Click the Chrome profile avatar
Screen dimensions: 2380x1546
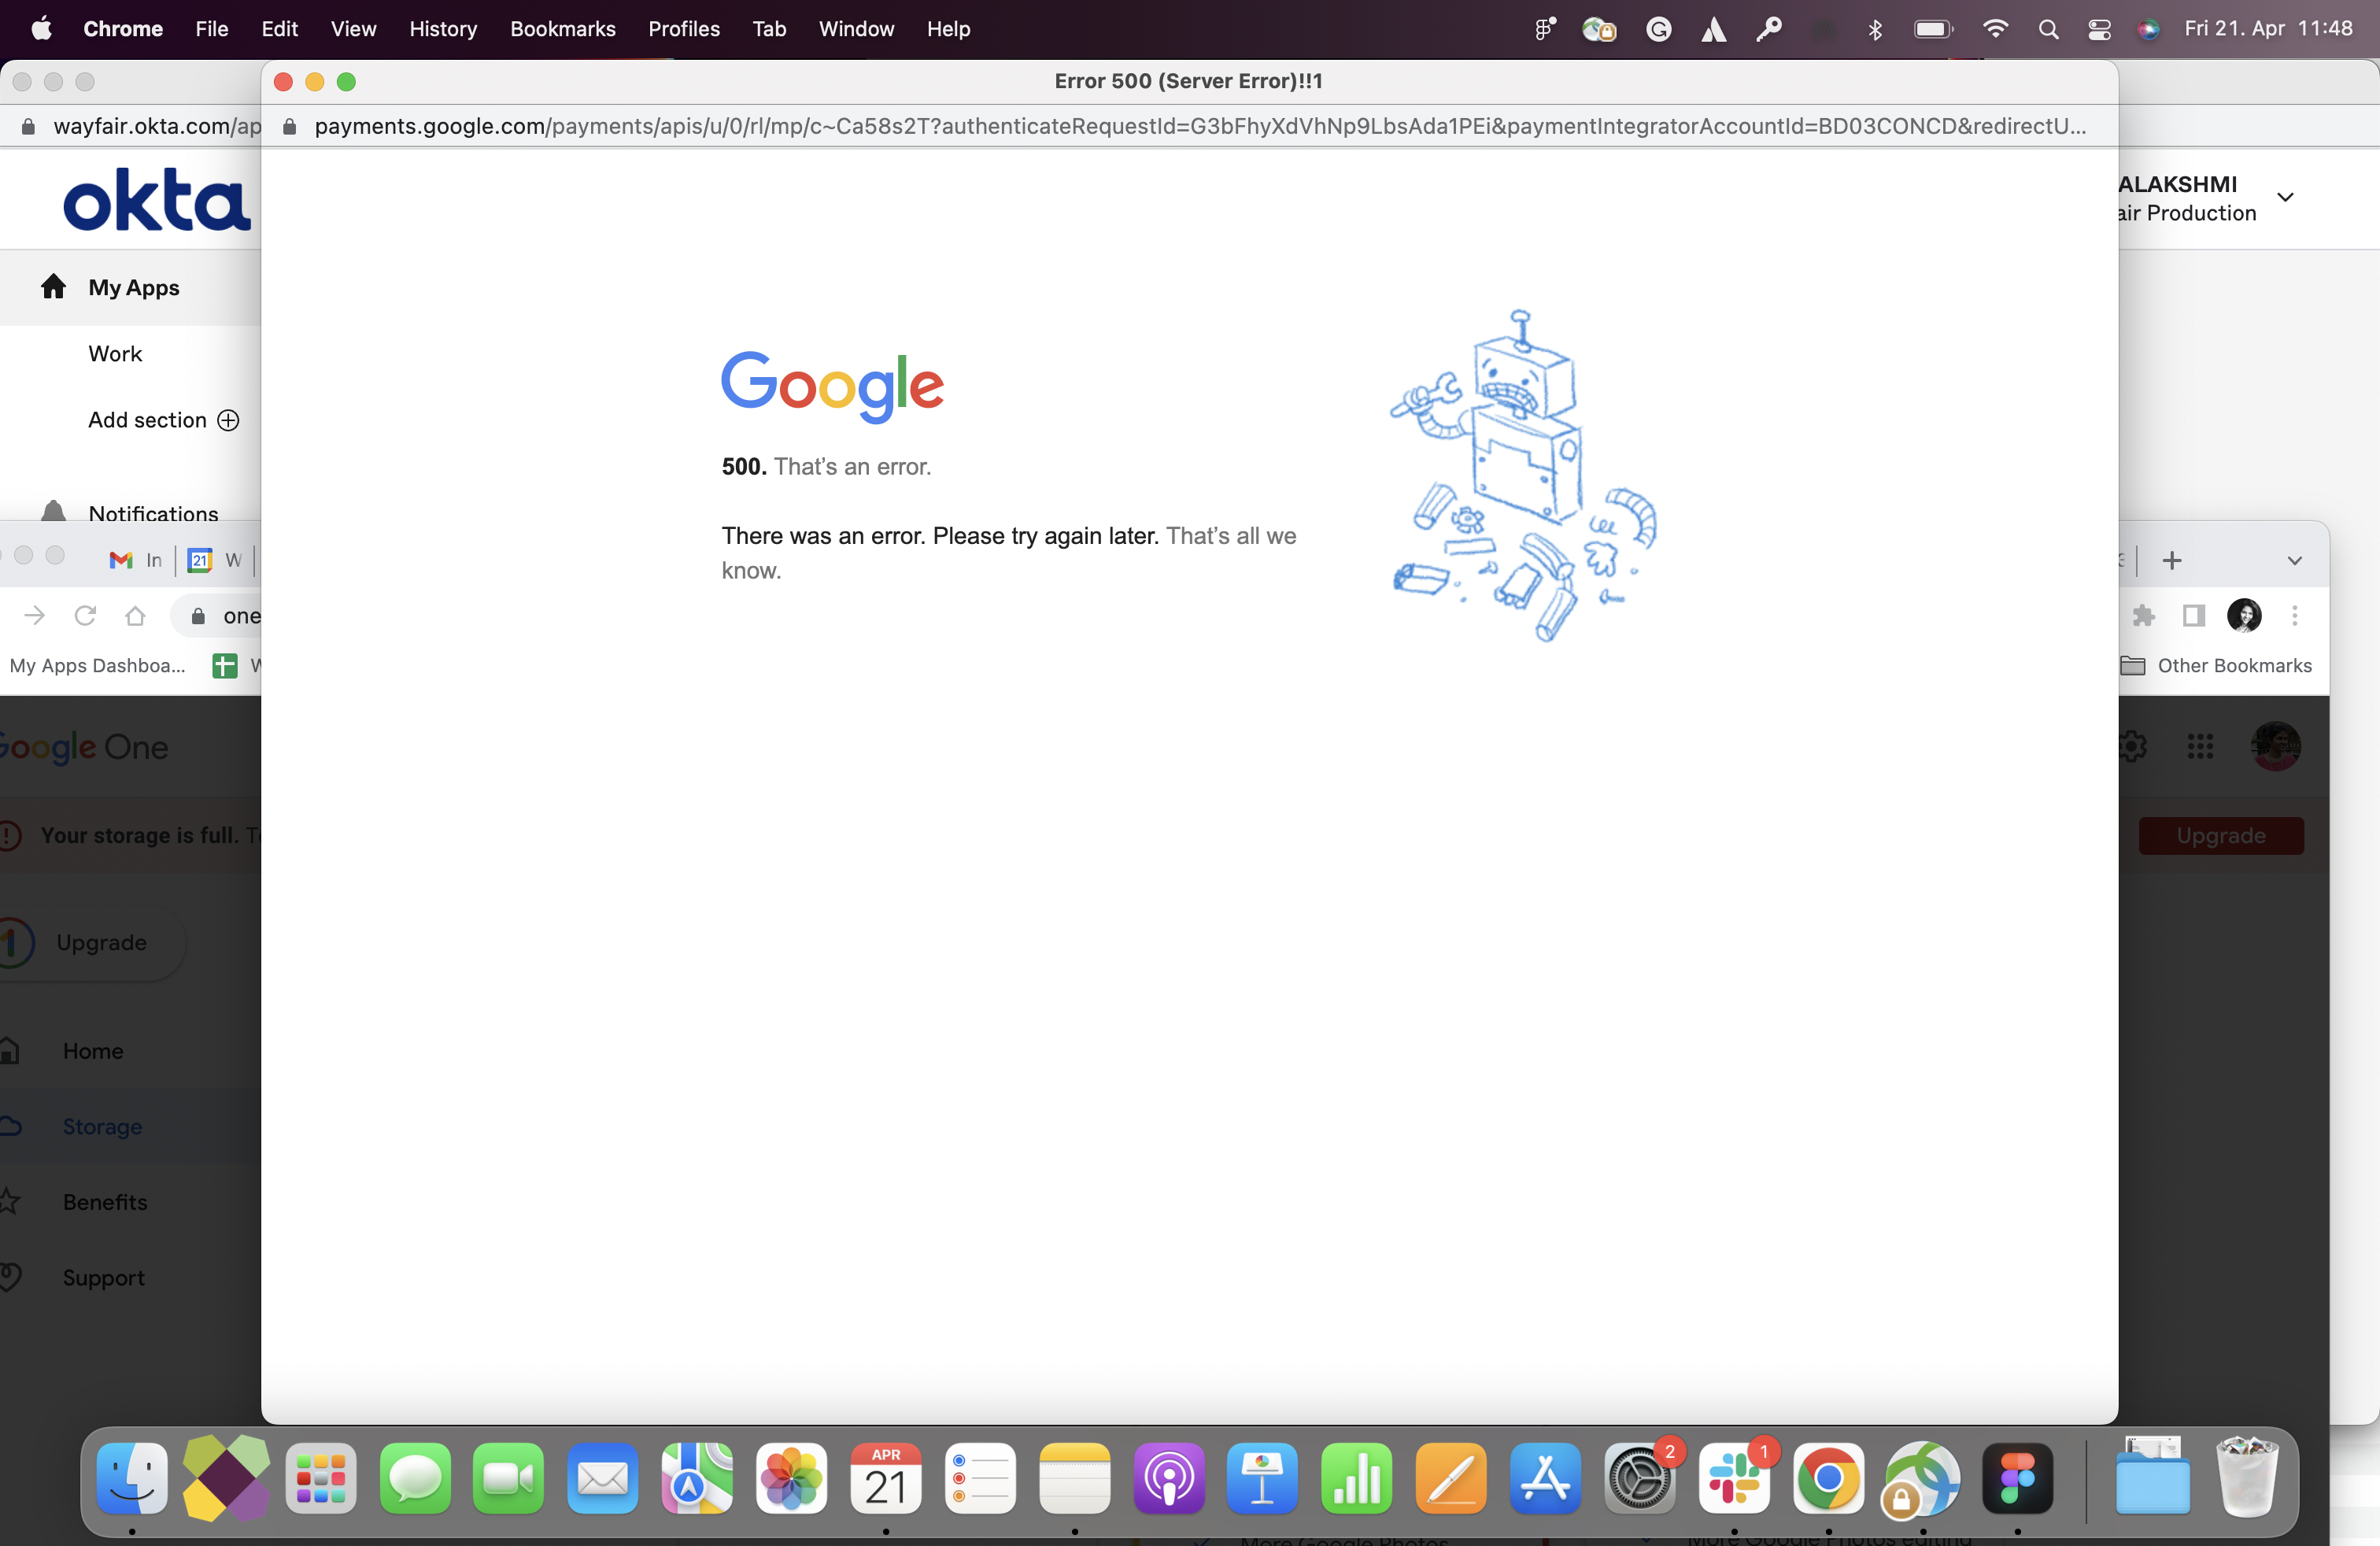pos(2244,615)
